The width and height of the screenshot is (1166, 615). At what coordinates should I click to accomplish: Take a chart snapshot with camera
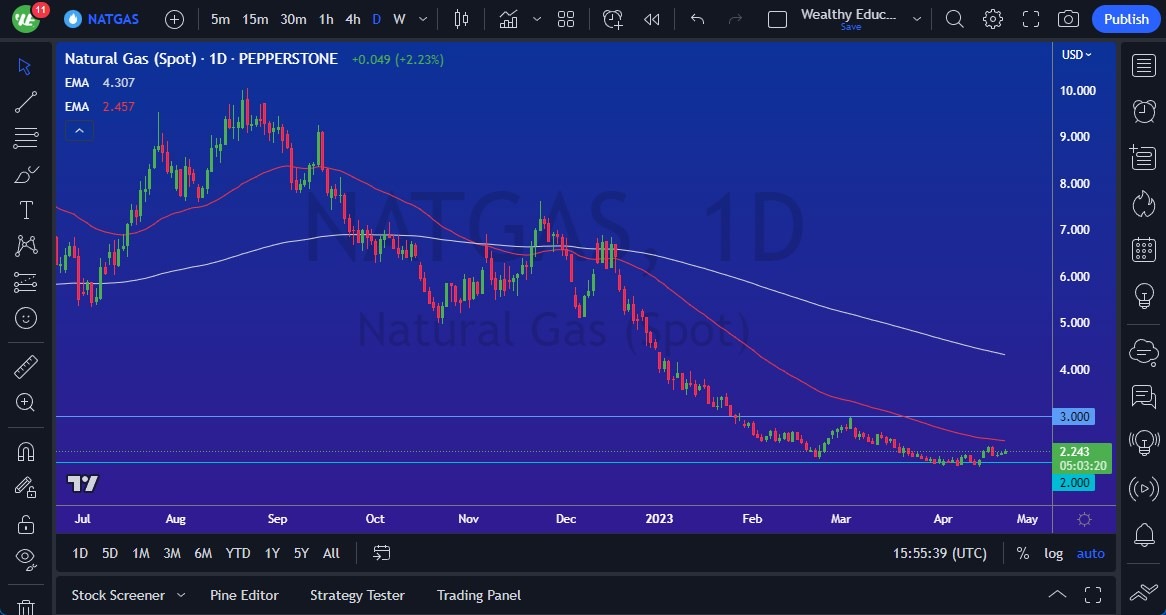pos(1069,19)
